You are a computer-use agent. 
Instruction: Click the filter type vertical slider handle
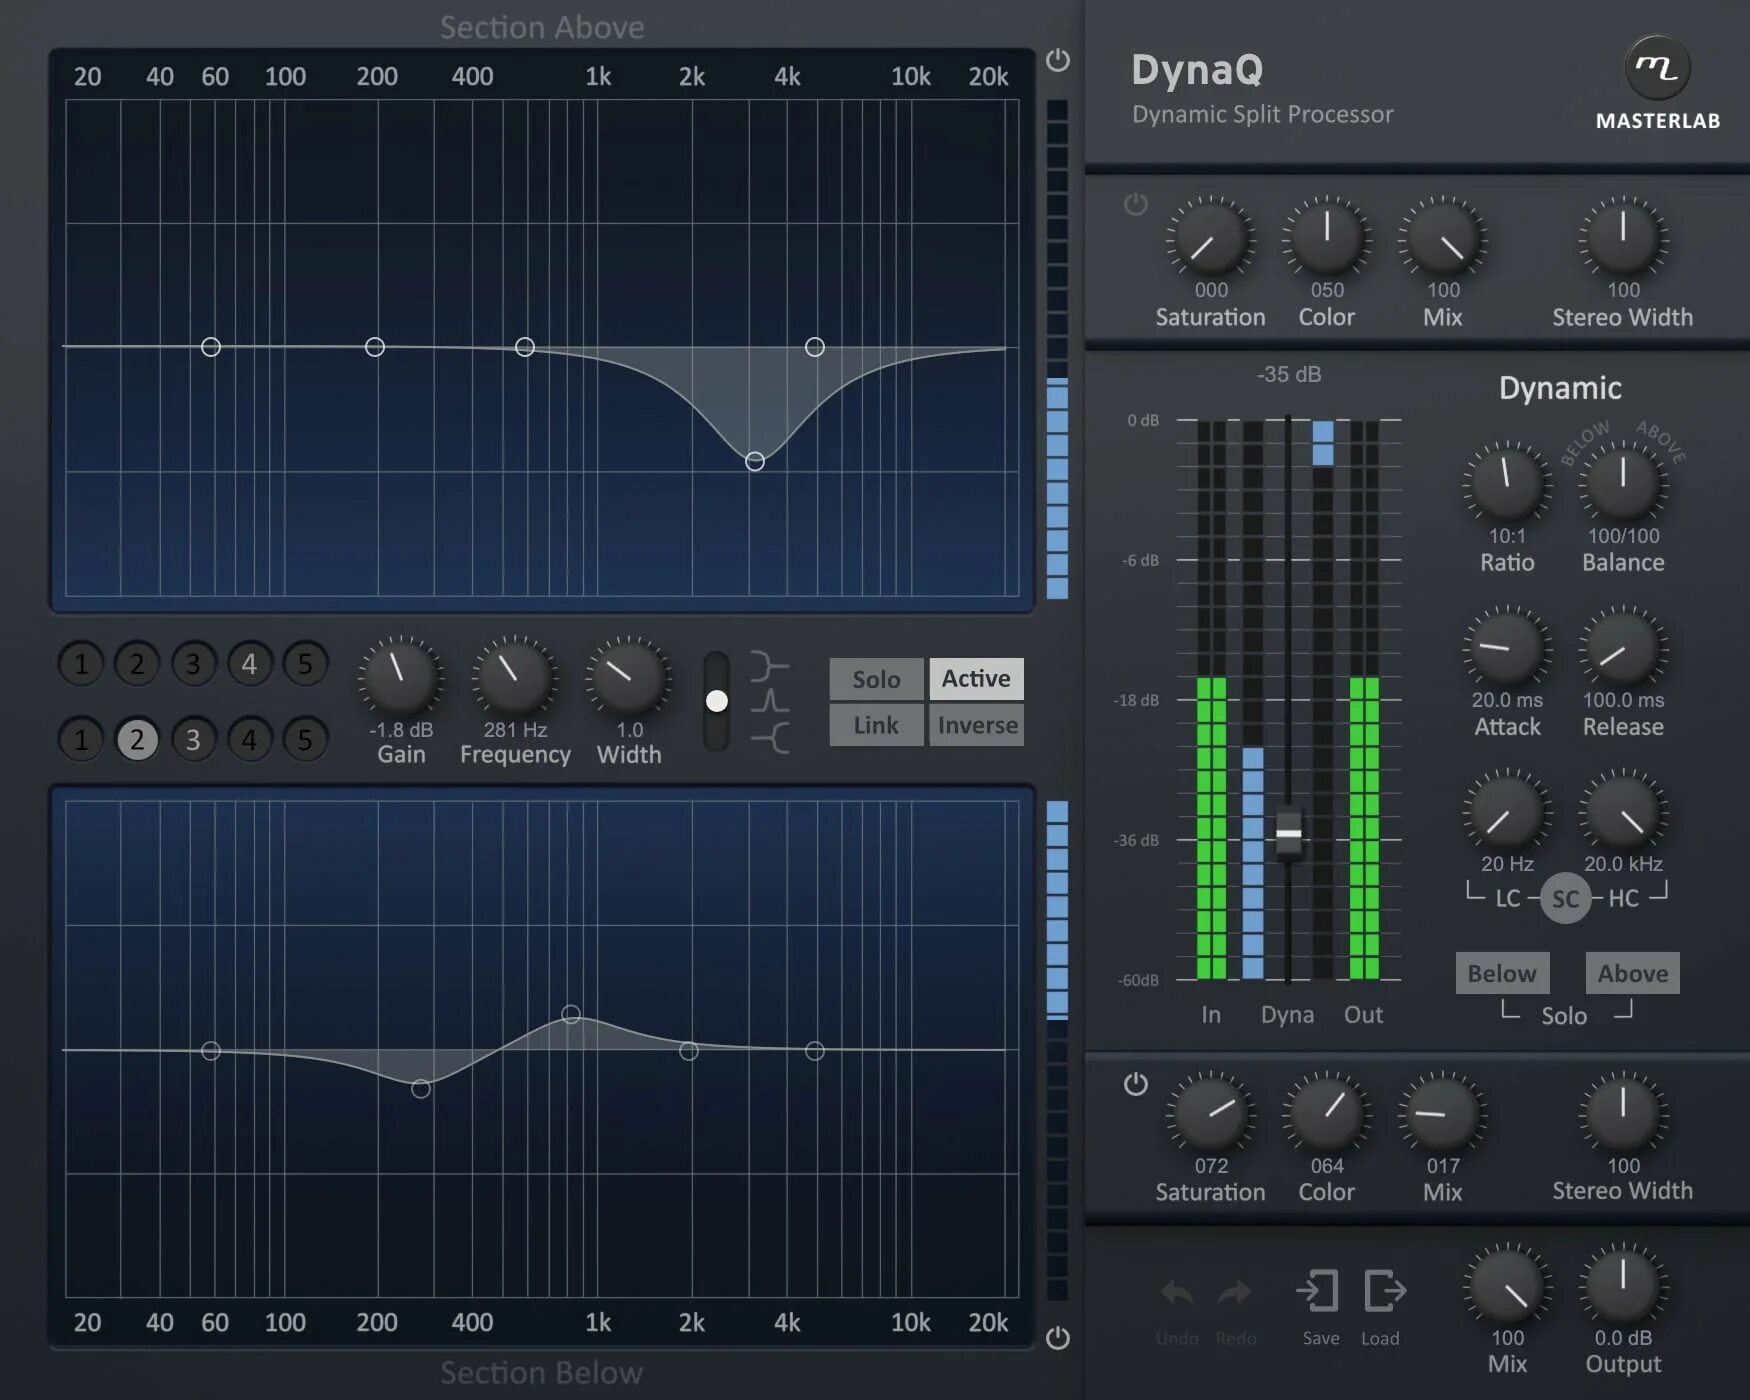pyautogui.click(x=716, y=701)
